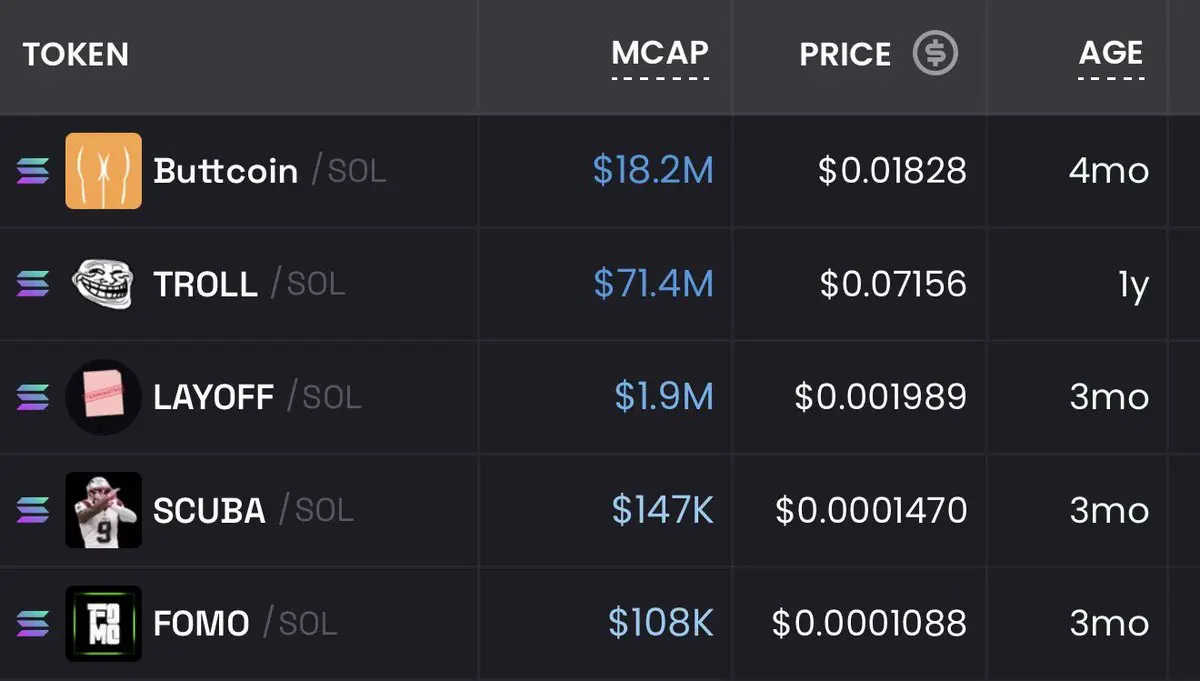
Task: Toggle the dollar currency icon beside PRICE
Action: click(935, 53)
